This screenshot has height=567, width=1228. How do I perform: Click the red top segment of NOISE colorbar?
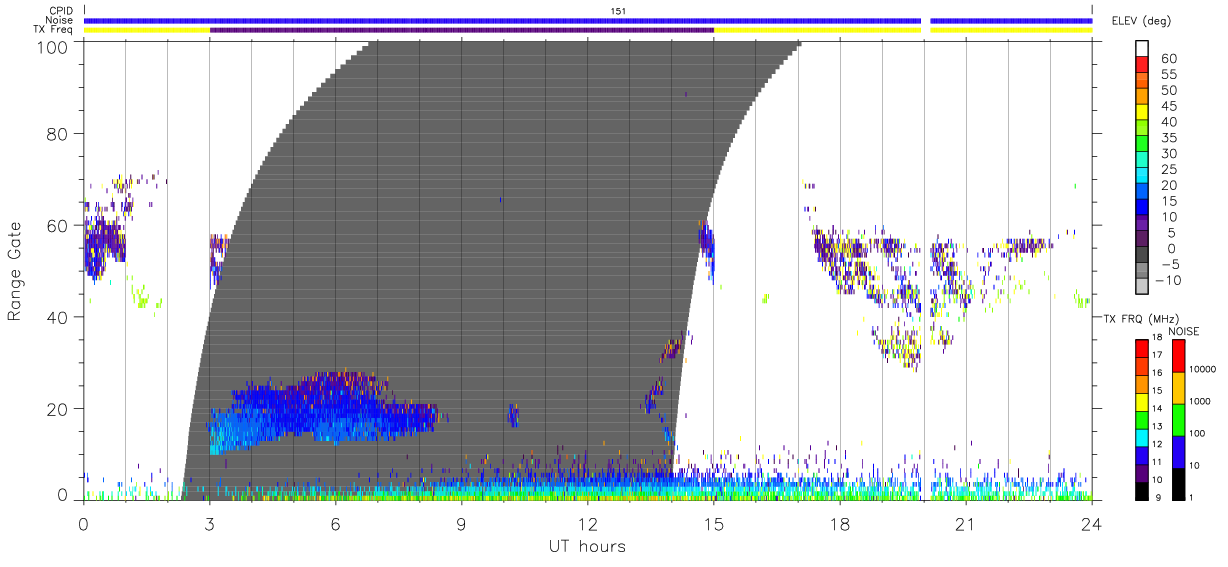coord(1179,355)
